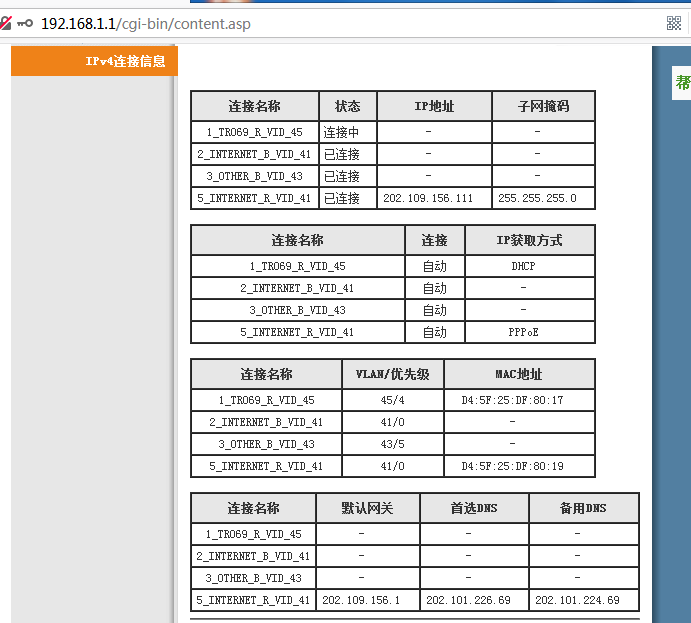Click the VLAN/优先级 column header
The height and width of the screenshot is (623, 691).
click(393, 374)
